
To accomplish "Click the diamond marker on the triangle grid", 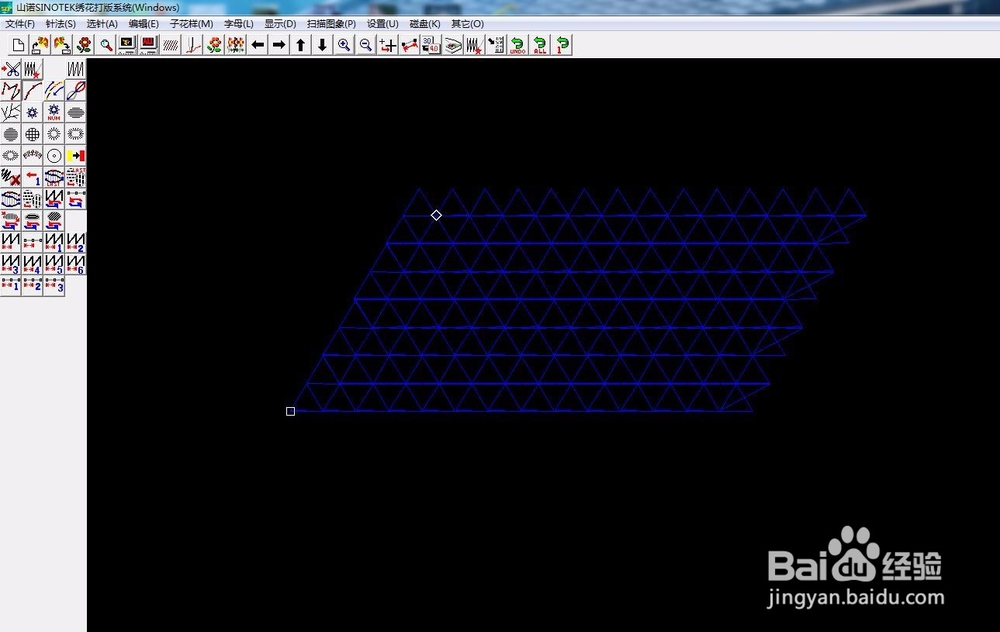I will [x=436, y=216].
